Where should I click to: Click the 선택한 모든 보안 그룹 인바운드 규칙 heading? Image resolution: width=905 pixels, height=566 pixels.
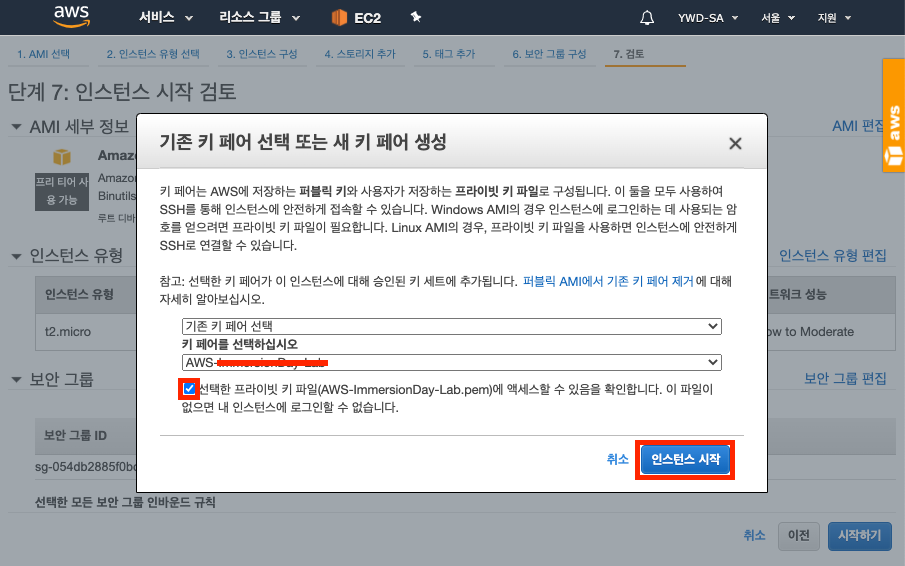(125, 502)
